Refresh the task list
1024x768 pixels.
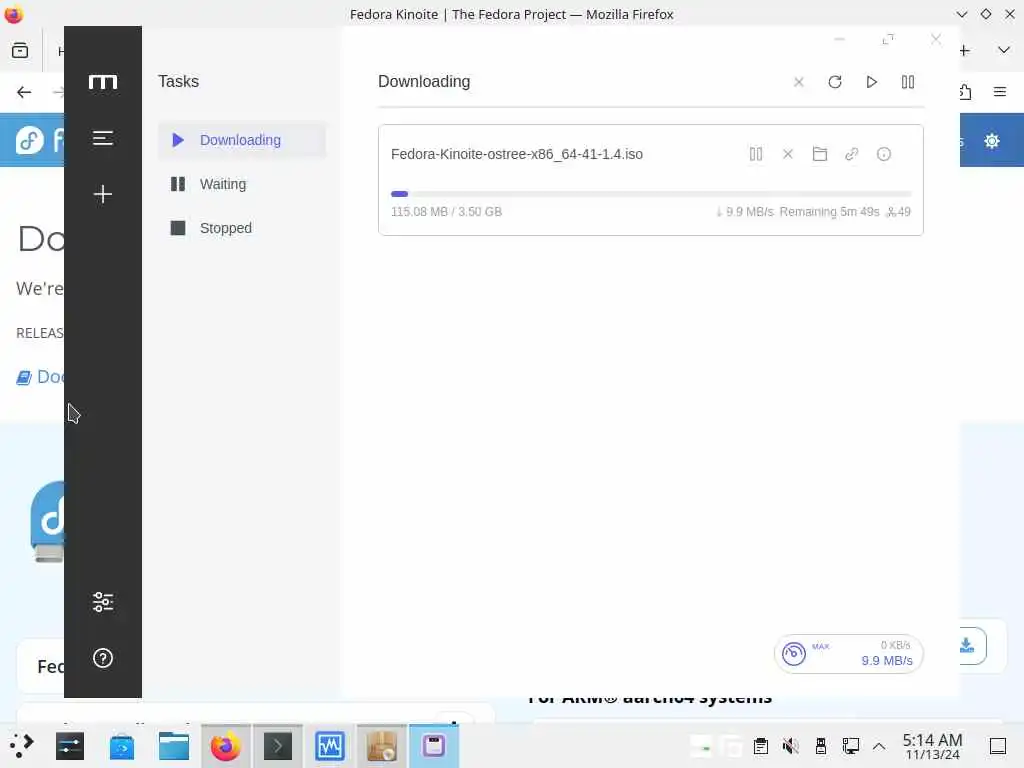[835, 82]
